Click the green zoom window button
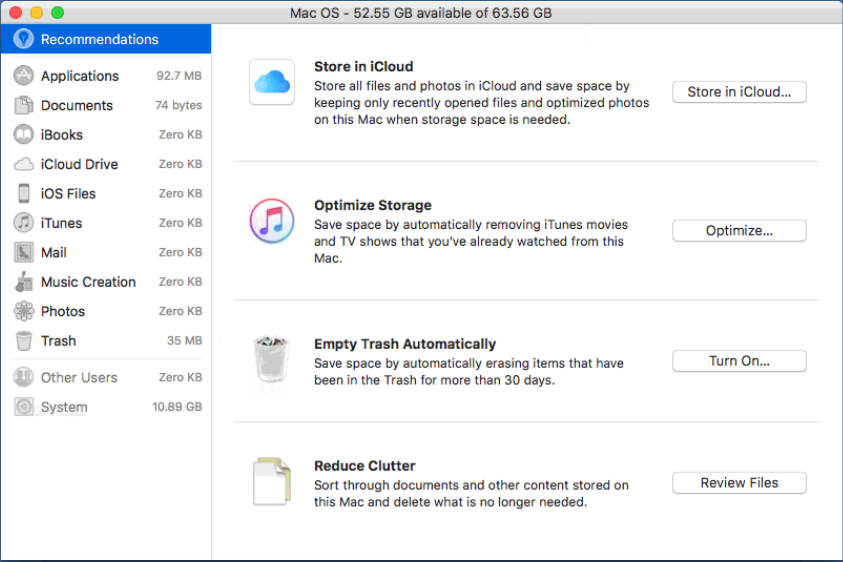This screenshot has width=843, height=562. [x=58, y=12]
